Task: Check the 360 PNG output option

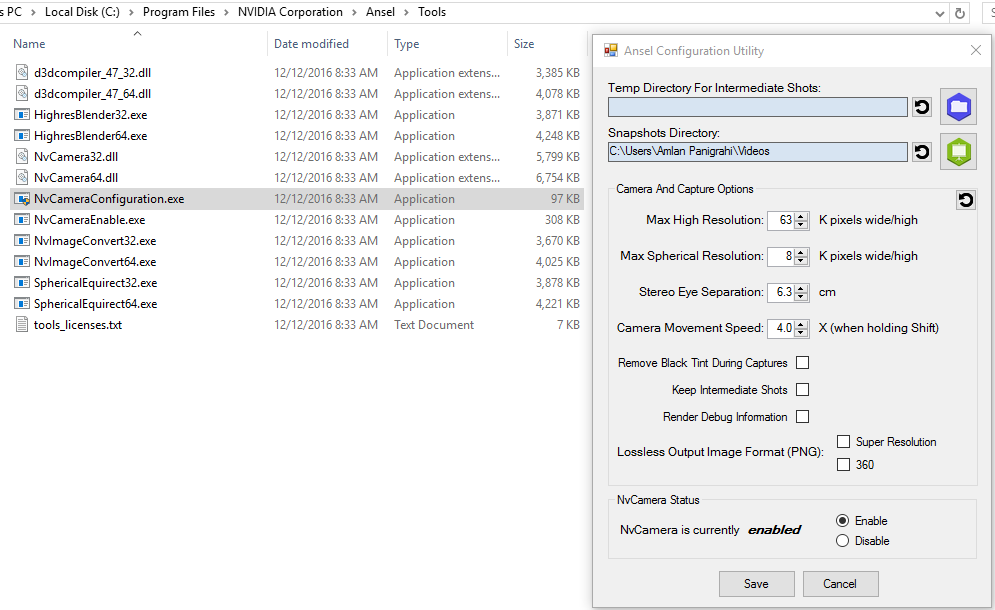Action: [843, 465]
